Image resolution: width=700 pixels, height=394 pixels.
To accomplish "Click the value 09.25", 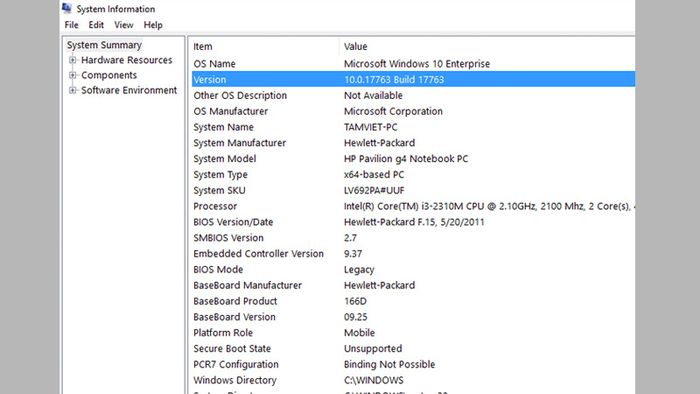I will (x=356, y=317).
